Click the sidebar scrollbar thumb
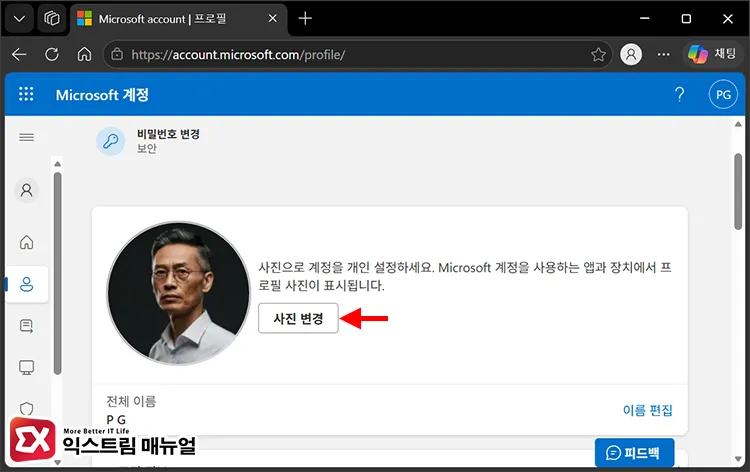The image size is (750, 472). point(57,274)
